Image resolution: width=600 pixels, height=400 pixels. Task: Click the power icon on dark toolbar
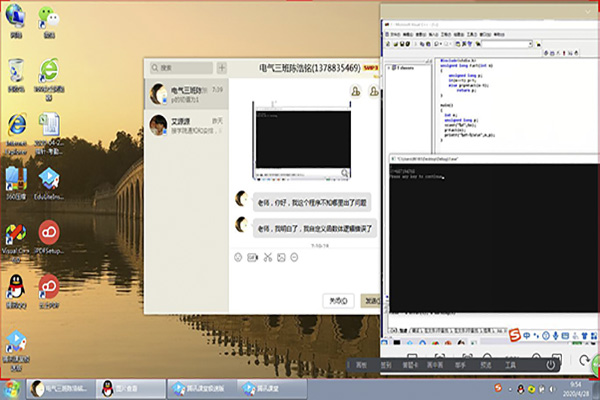(x=550, y=365)
